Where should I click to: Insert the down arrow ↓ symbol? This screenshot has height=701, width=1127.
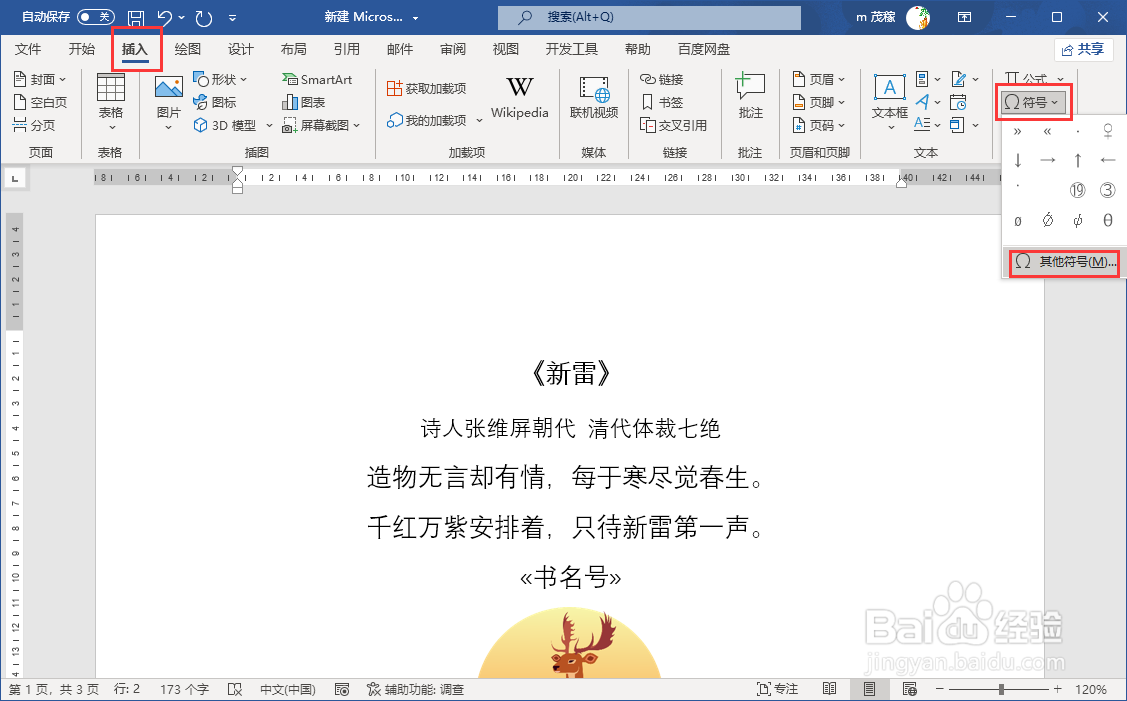point(1018,160)
